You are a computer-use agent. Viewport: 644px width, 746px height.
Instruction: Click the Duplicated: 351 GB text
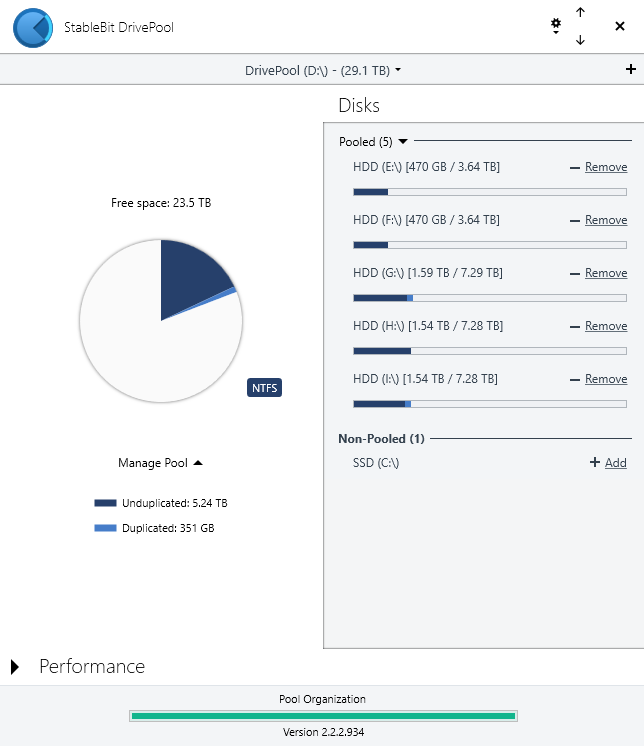168,528
